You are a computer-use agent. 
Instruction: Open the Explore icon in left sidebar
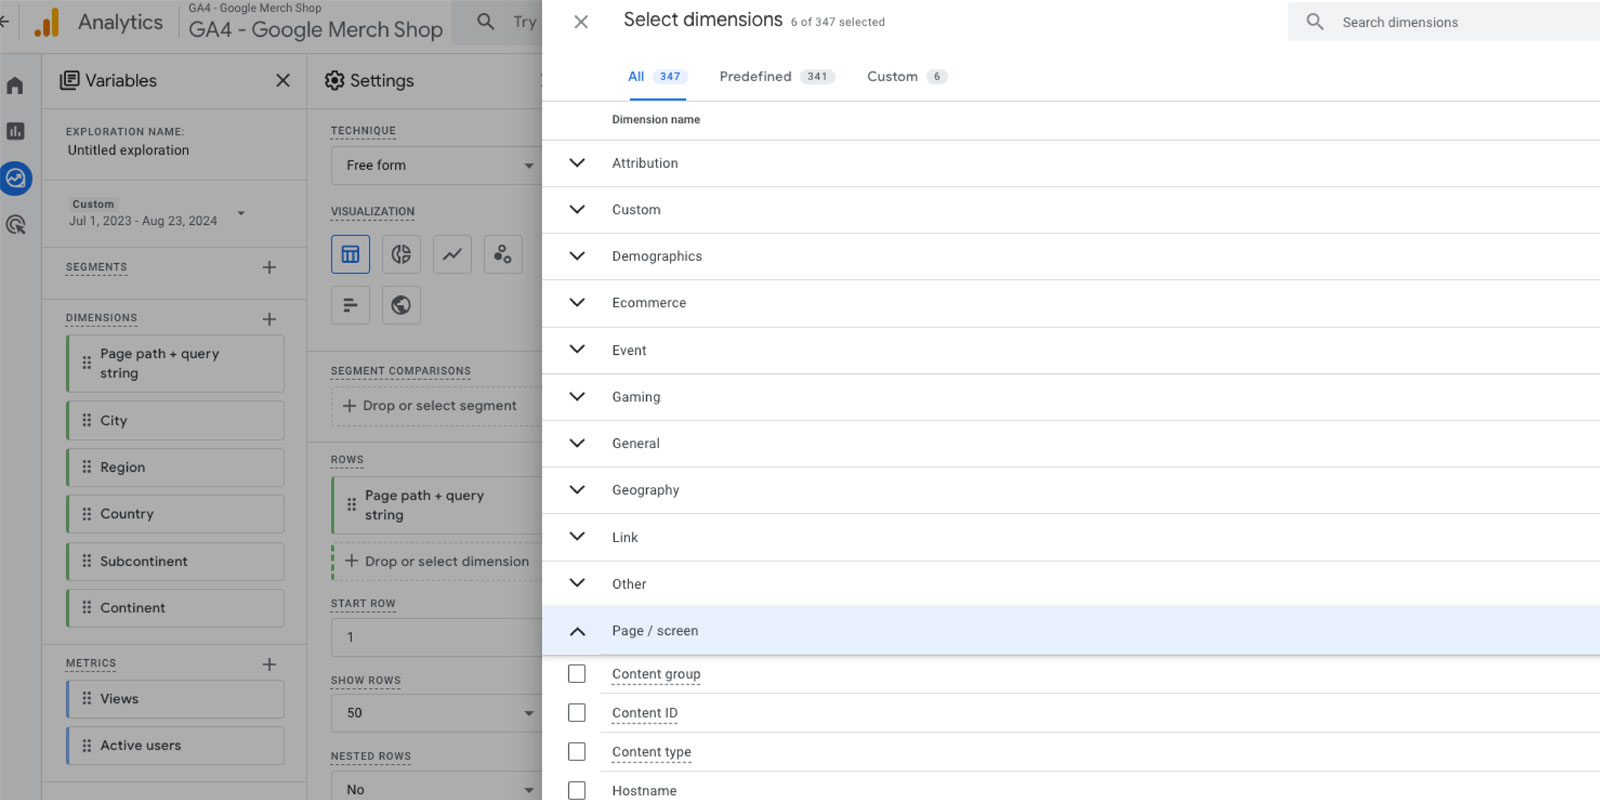(x=16, y=179)
